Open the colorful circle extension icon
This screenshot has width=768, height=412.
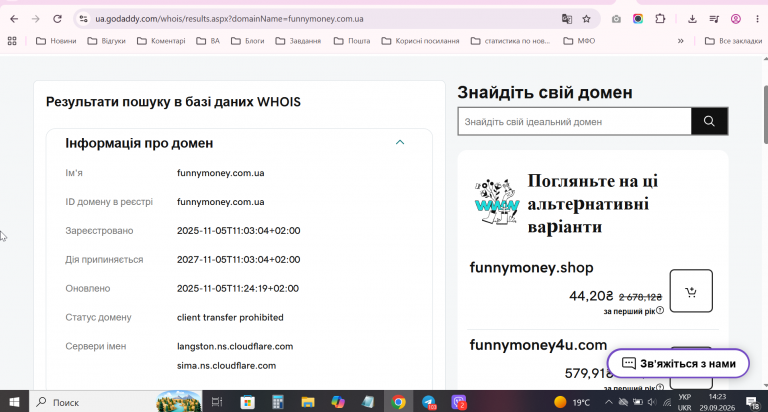point(638,19)
